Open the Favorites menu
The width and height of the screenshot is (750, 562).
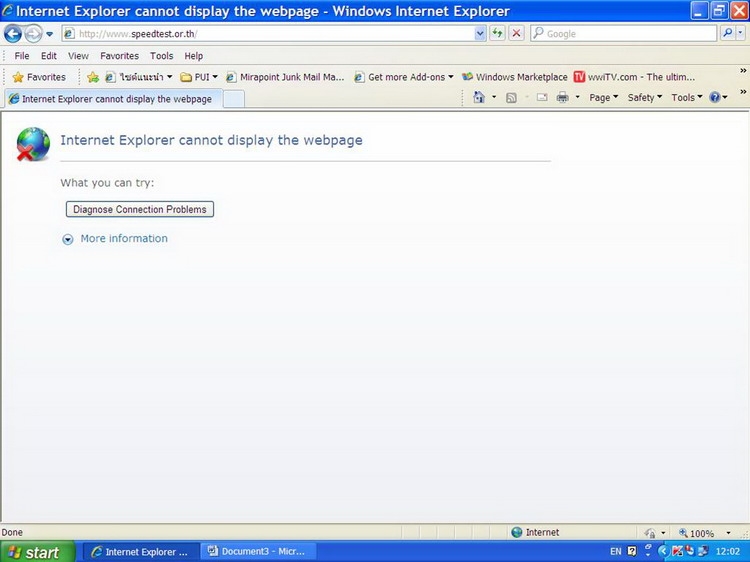click(119, 56)
